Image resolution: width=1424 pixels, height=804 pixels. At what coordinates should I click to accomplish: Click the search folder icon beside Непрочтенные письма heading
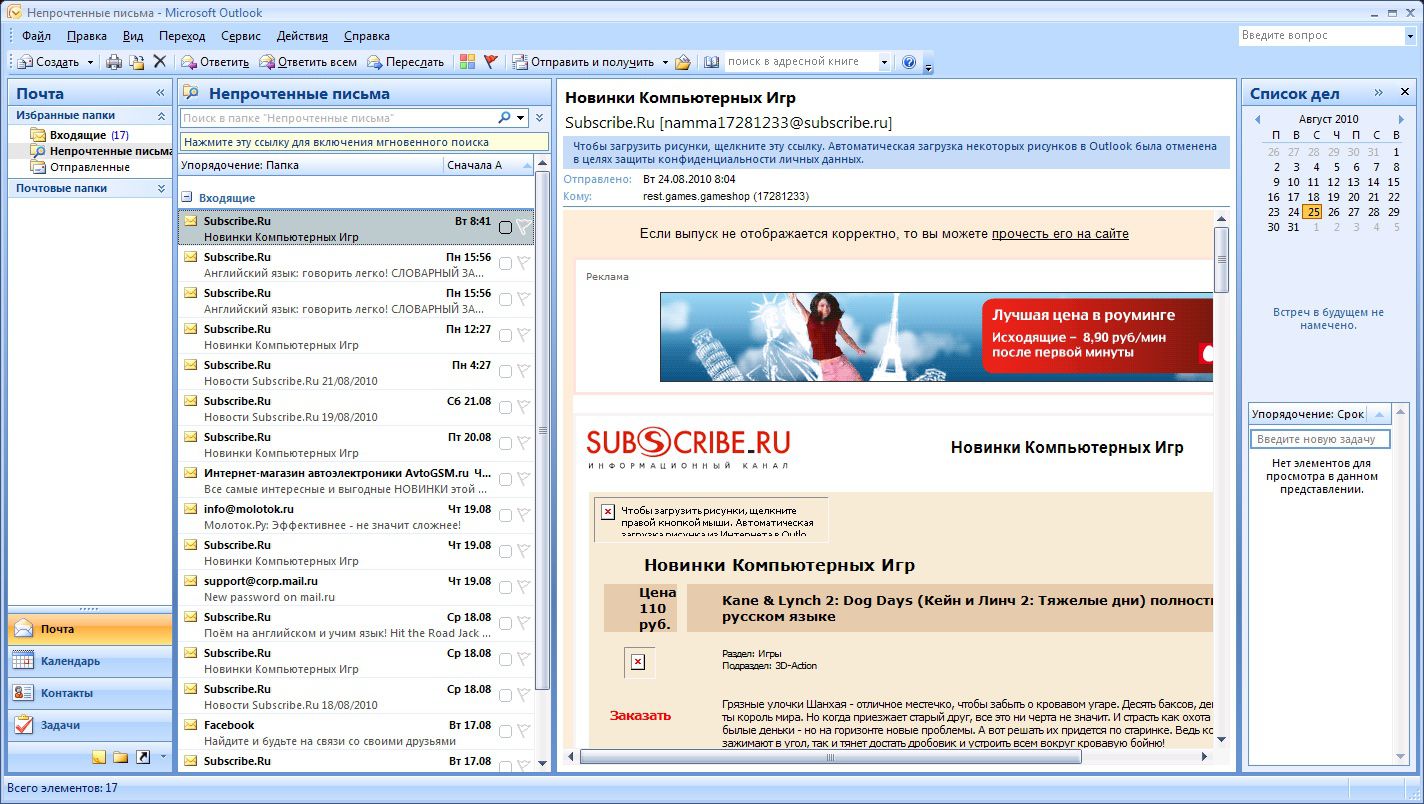coord(192,93)
